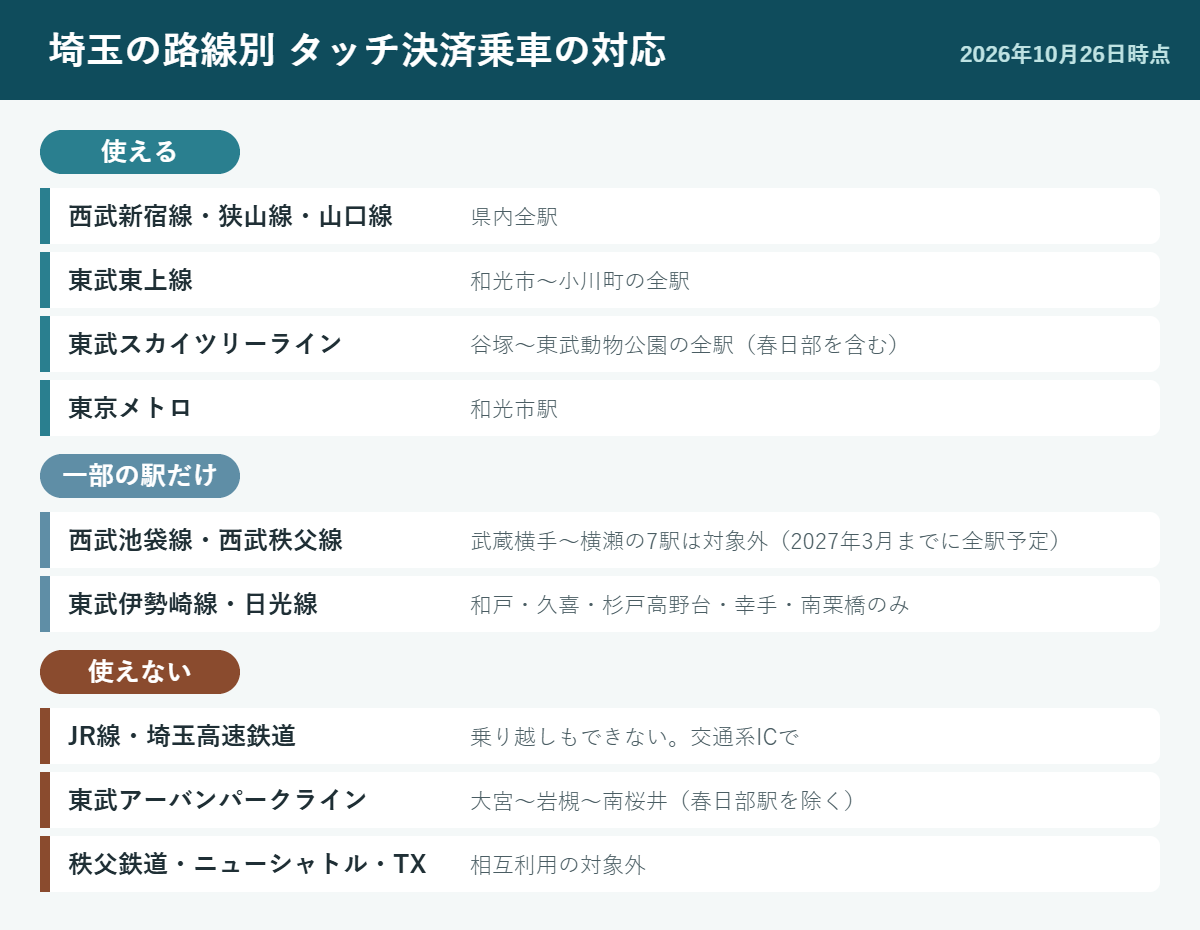Select the date "2026年10月26日時点" in header
Screen dimensions: 1200x930
click(1064, 54)
